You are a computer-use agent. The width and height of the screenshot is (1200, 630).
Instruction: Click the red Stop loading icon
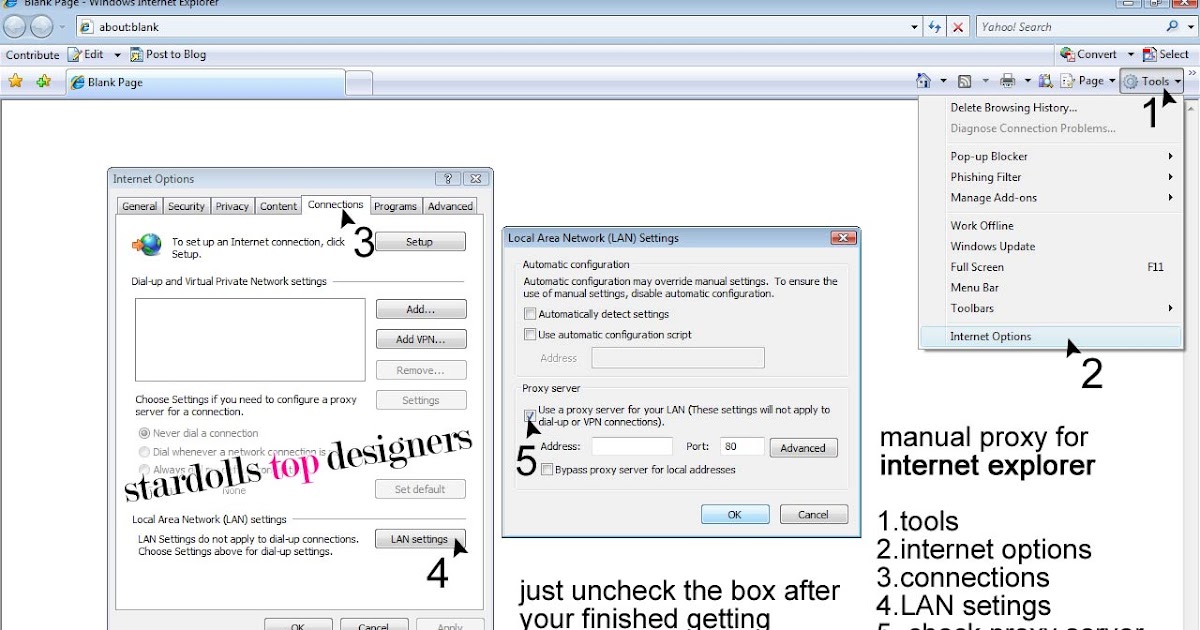(x=958, y=27)
